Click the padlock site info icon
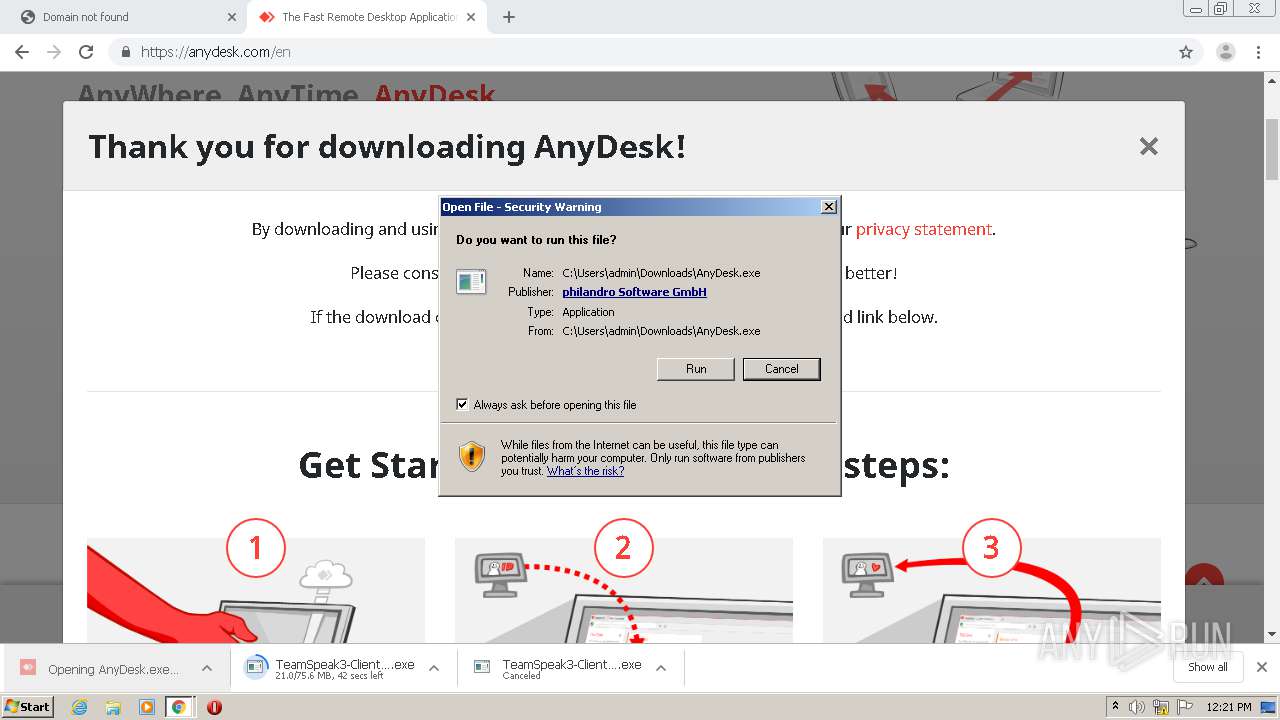The width and height of the screenshot is (1280, 720). 126,52
